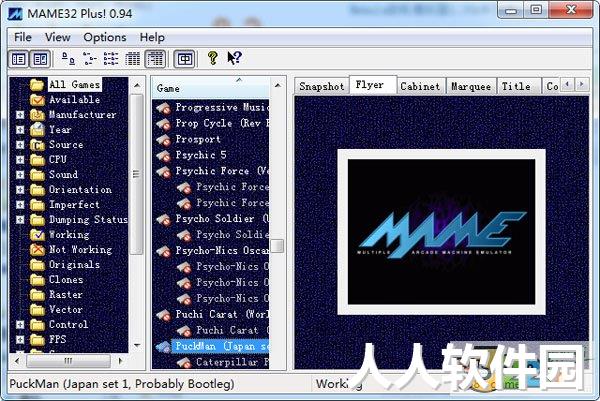The height and width of the screenshot is (401, 600).
Task: Click the What's This help pointer icon
Action: point(235,58)
